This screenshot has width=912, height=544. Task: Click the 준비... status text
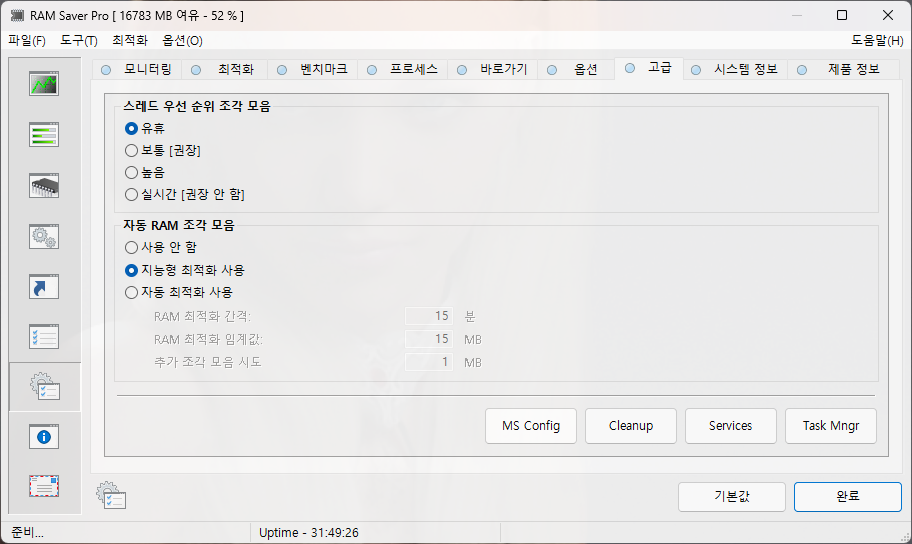coord(27,532)
